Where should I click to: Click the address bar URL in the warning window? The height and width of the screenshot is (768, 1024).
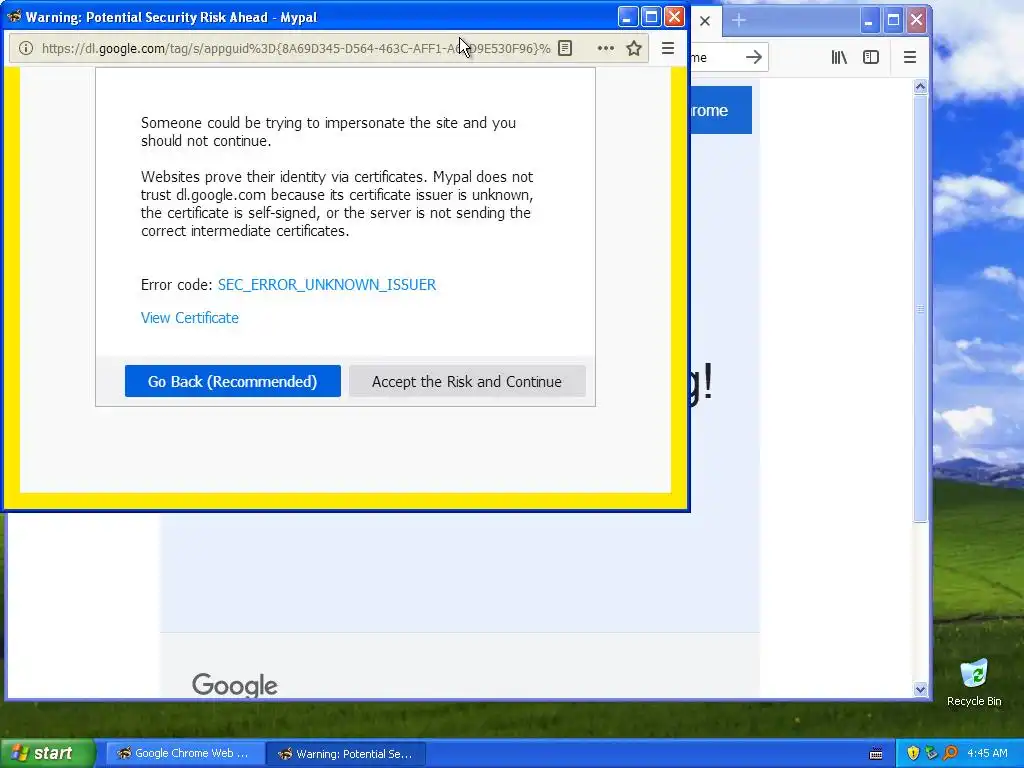(296, 48)
